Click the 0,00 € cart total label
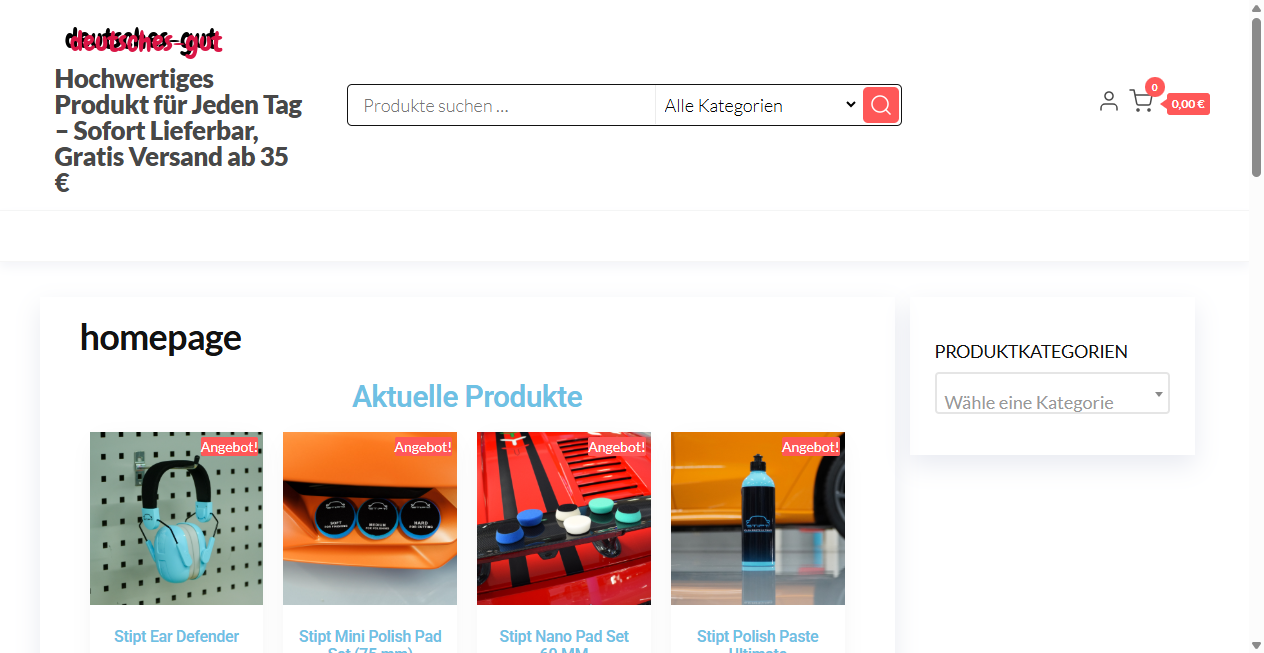The height and width of the screenshot is (653, 1264). point(1188,104)
